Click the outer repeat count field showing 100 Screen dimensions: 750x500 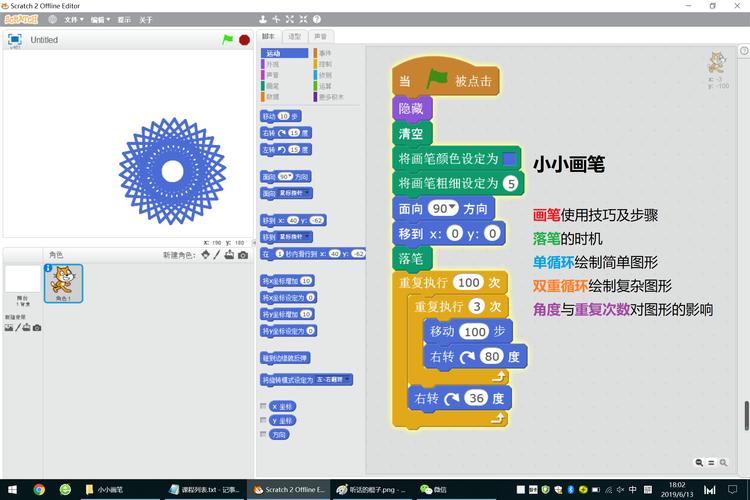[469, 283]
